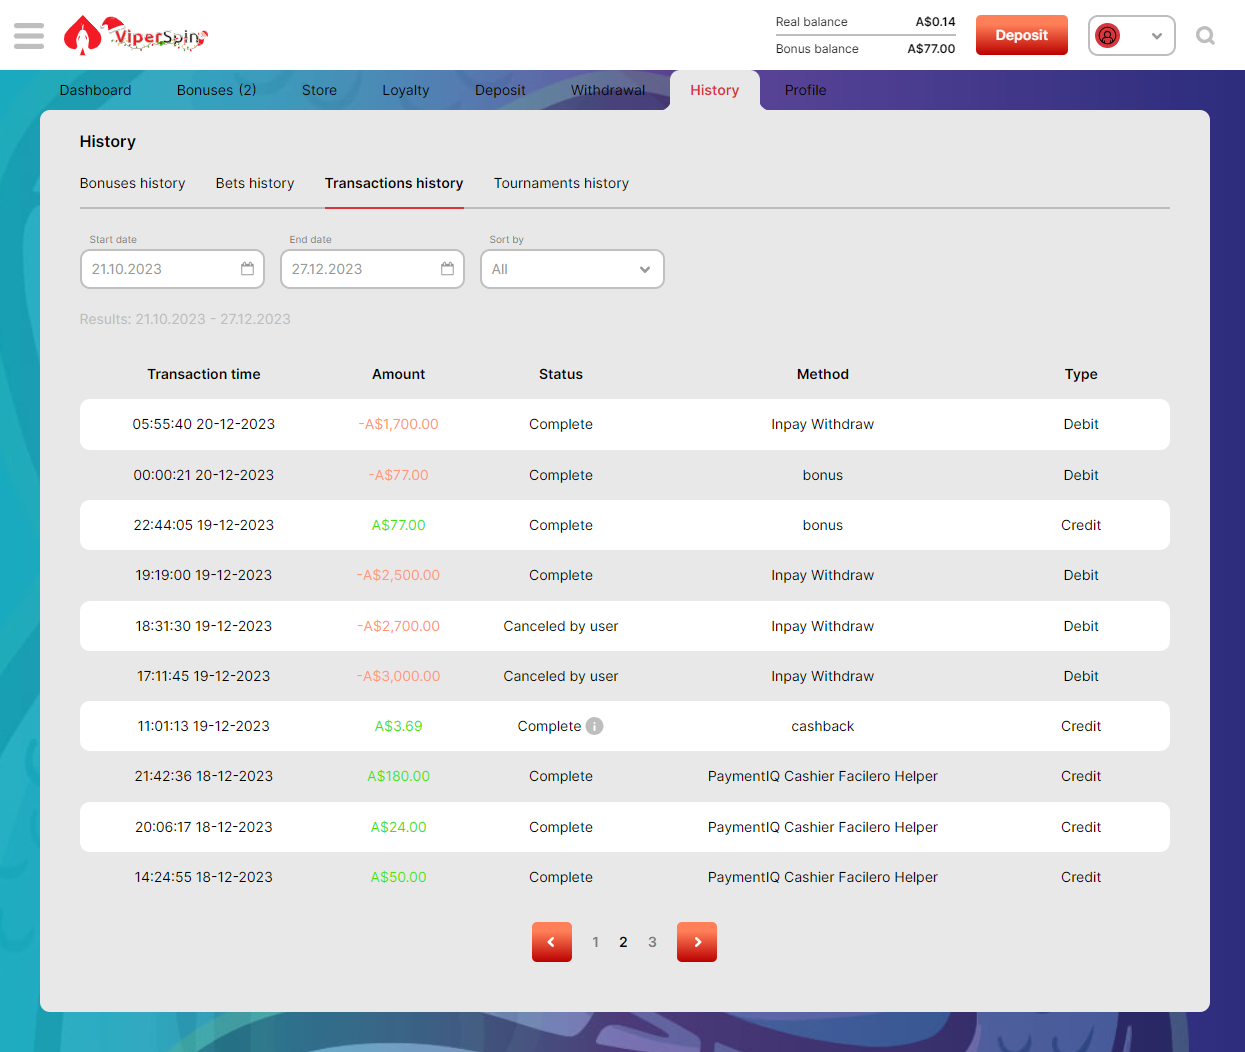Image resolution: width=1245 pixels, height=1052 pixels.
Task: Open the Withdrawal menu tab
Action: 608,90
